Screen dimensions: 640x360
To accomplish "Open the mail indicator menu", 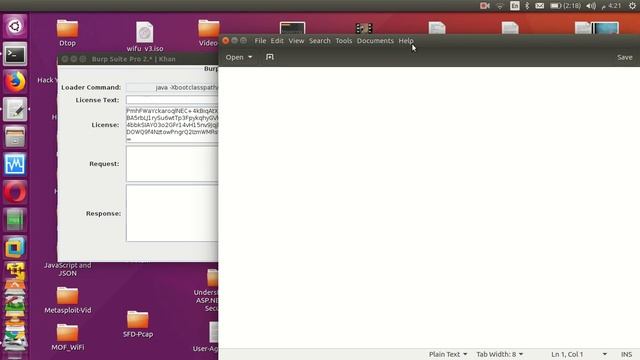I will point(540,6).
